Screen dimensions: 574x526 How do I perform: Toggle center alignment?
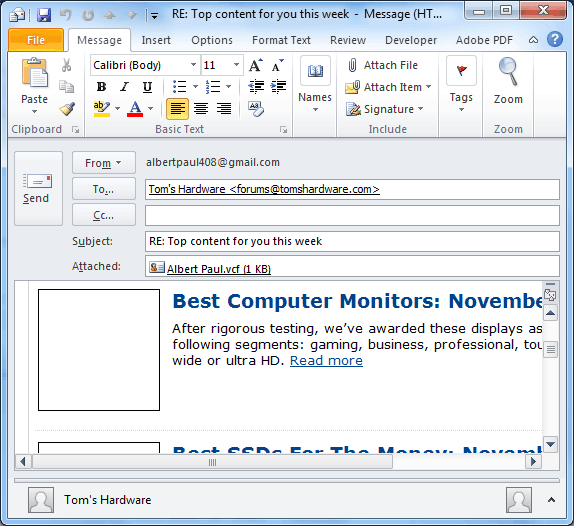coord(201,109)
